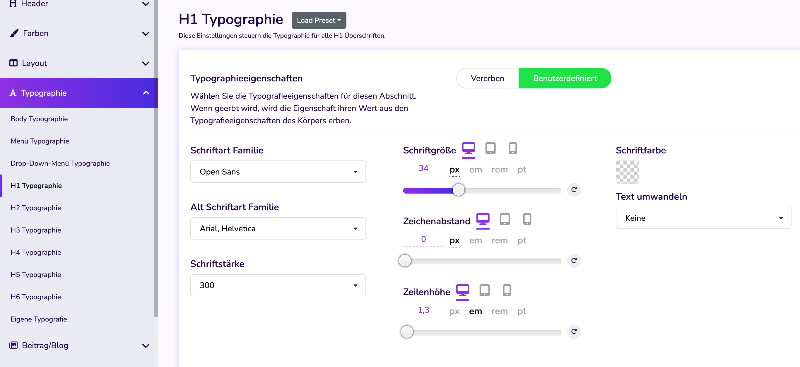Open the Text umwandeln dropdown

[x=704, y=218]
